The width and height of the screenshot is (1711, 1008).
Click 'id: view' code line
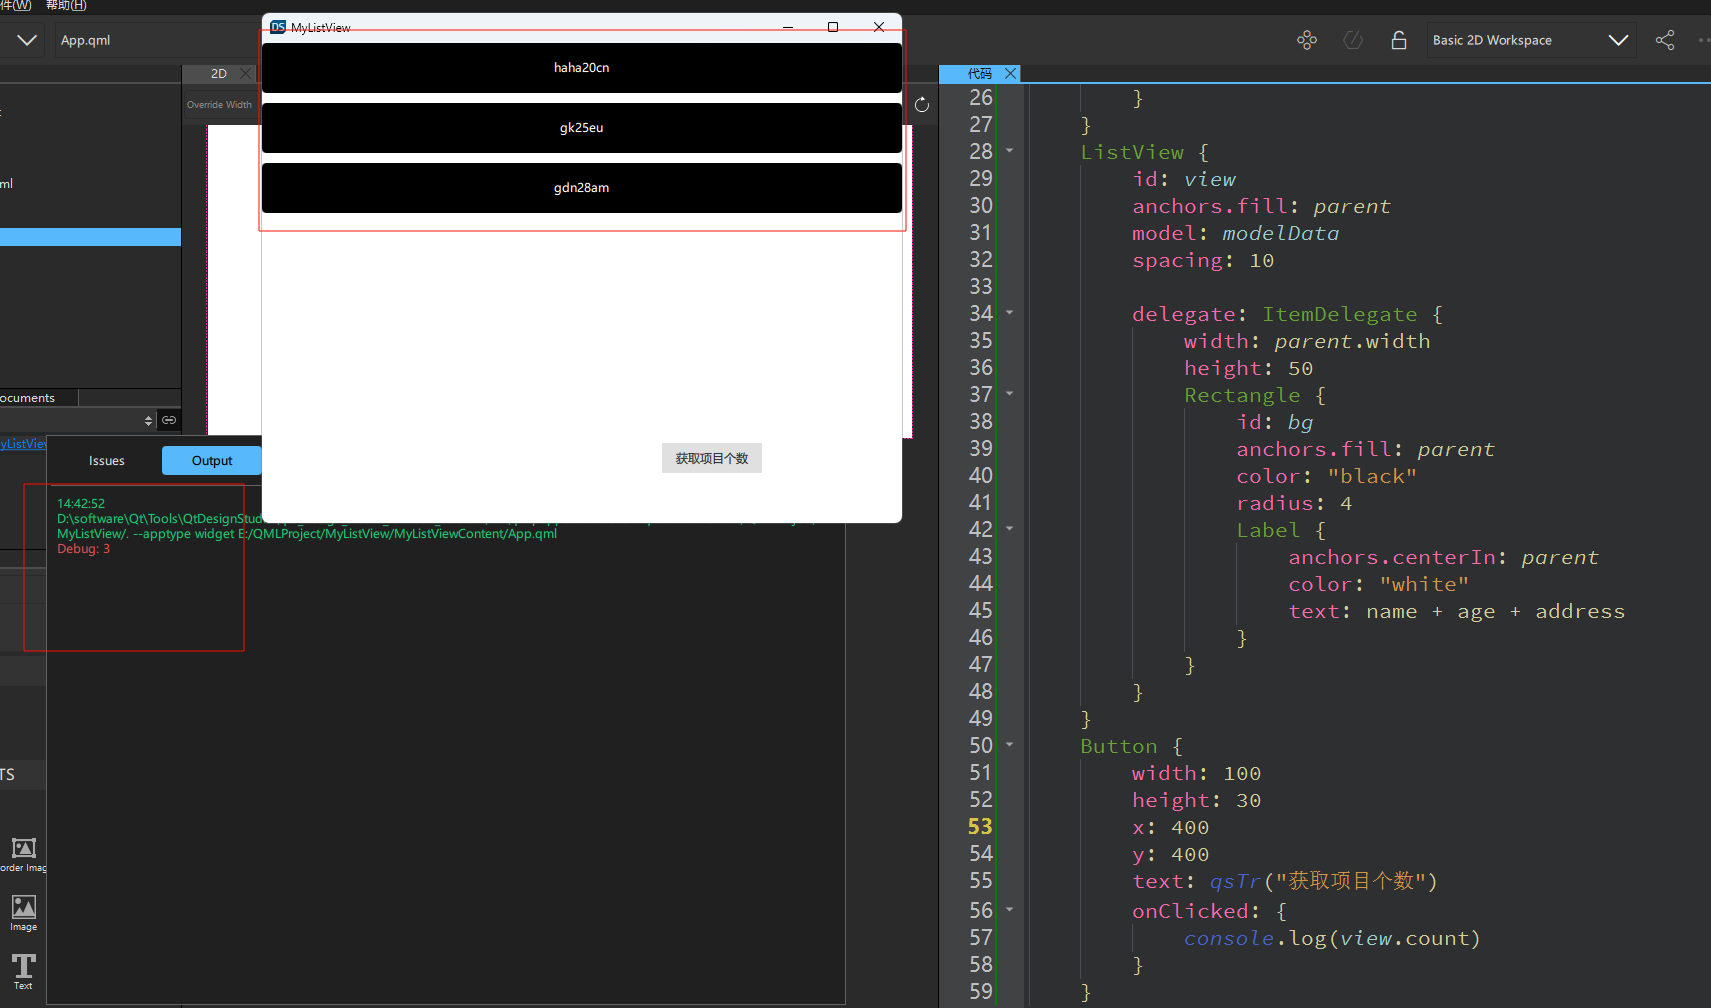(x=1184, y=179)
